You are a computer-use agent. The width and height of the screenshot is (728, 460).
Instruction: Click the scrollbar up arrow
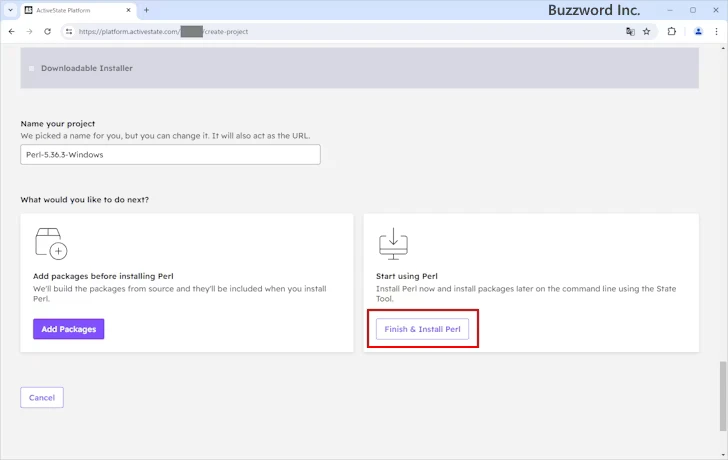point(723,48)
